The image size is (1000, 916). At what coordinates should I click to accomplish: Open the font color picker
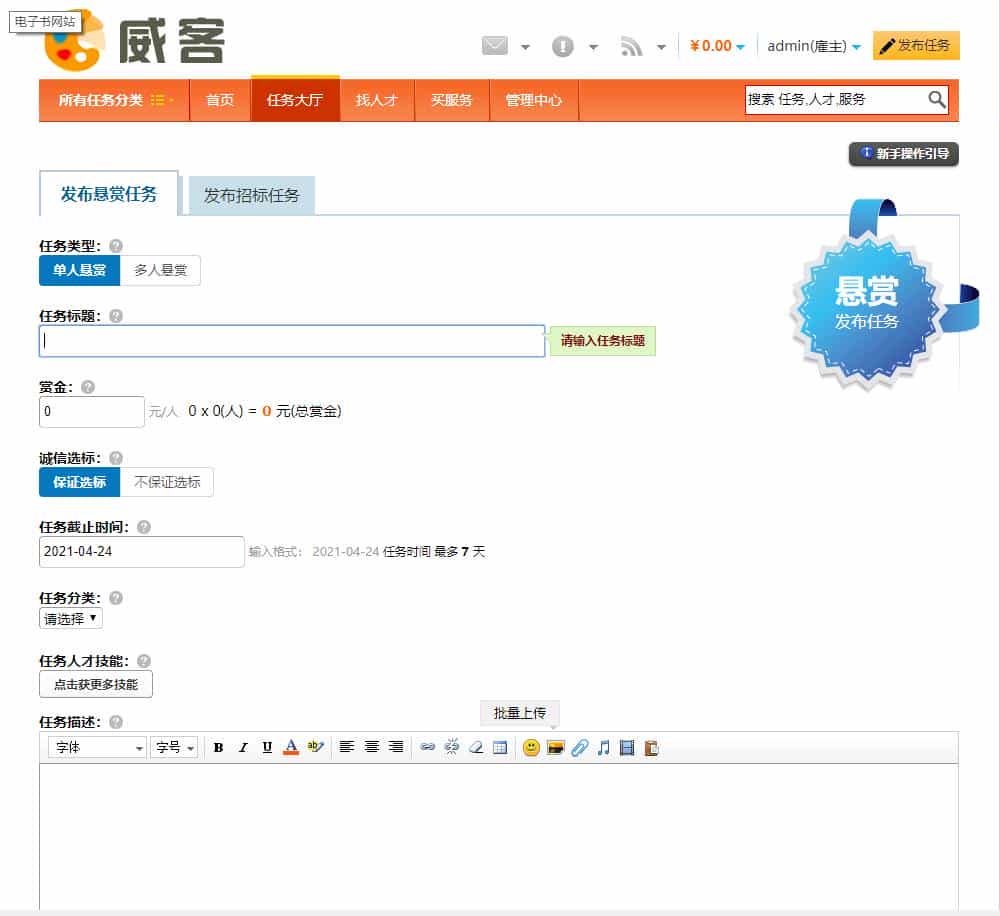291,748
